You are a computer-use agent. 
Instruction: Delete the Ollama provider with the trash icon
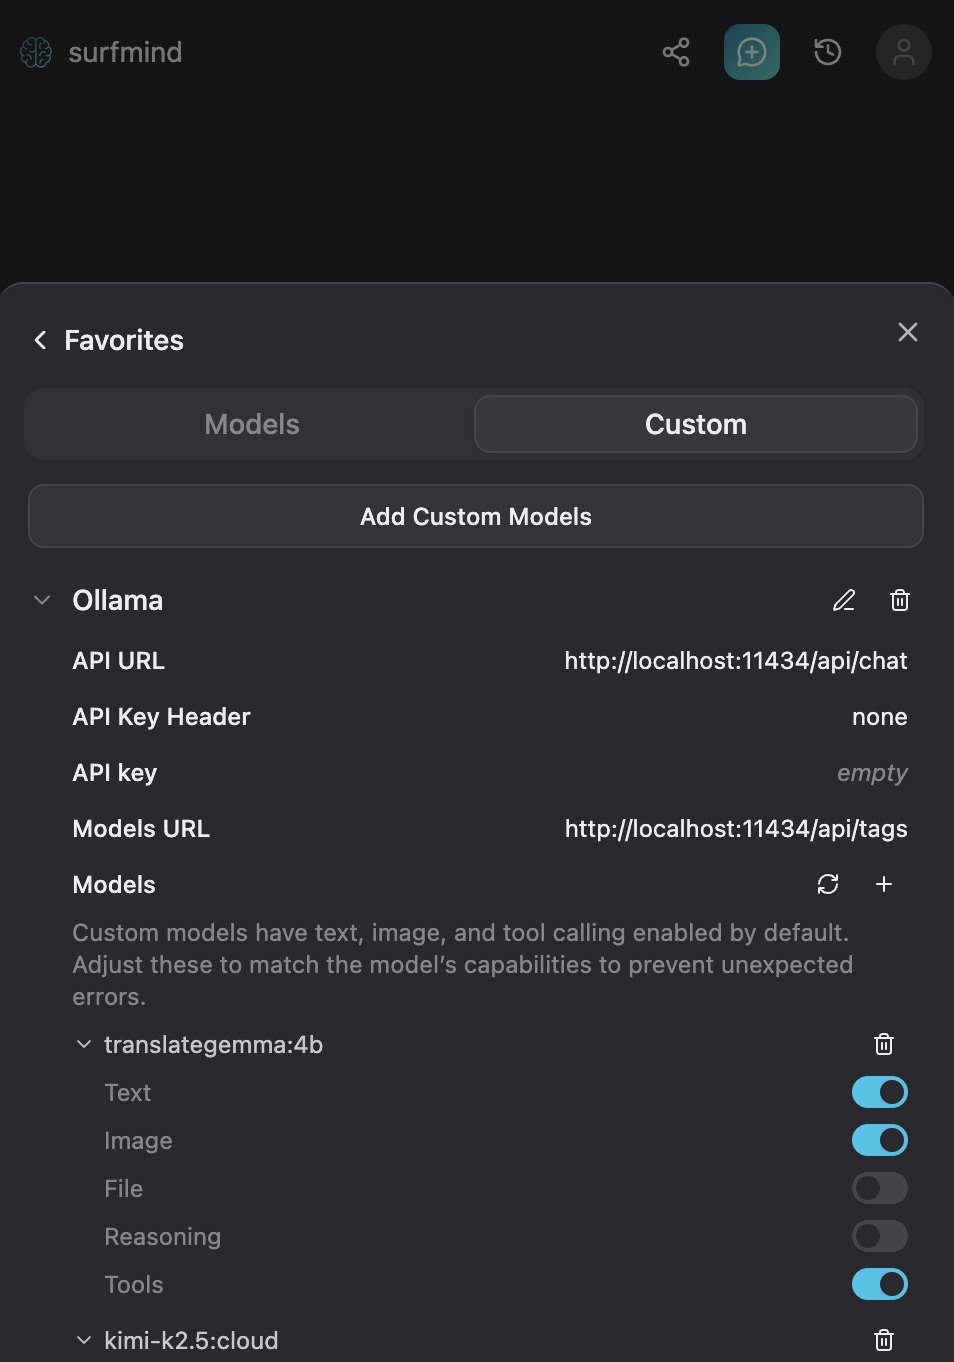899,600
